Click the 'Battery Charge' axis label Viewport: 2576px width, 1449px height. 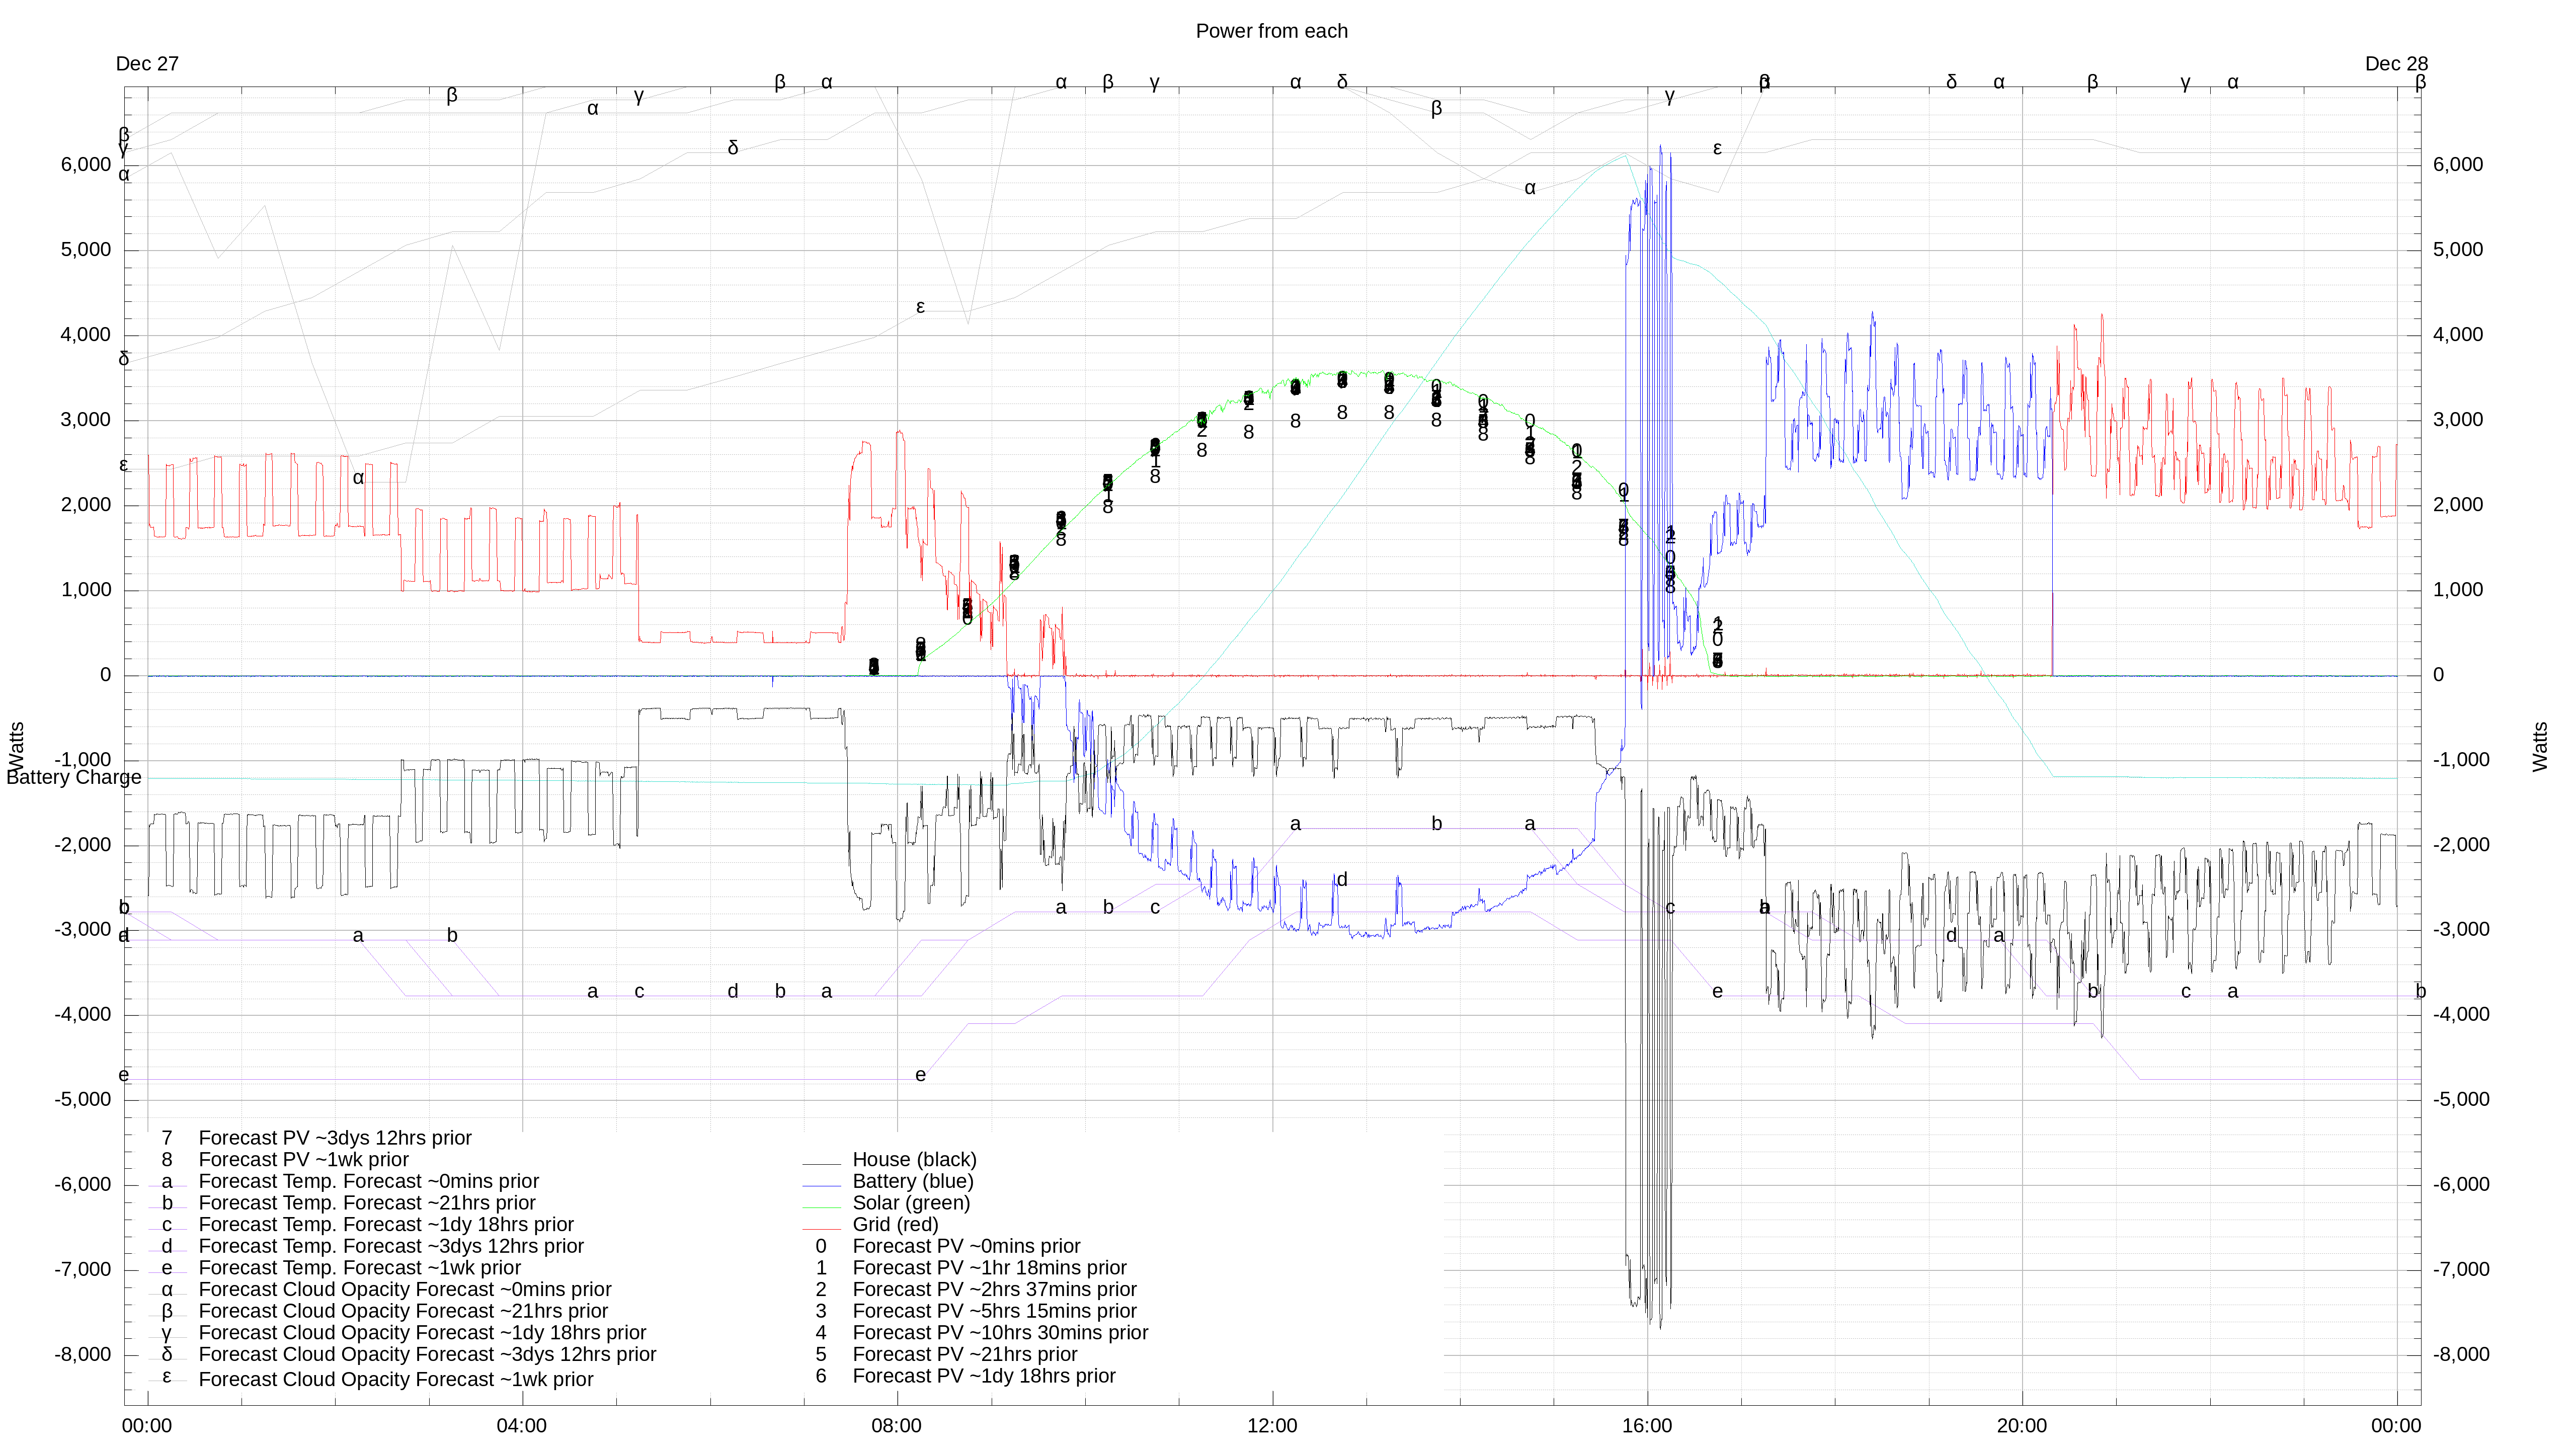pyautogui.click(x=74, y=778)
